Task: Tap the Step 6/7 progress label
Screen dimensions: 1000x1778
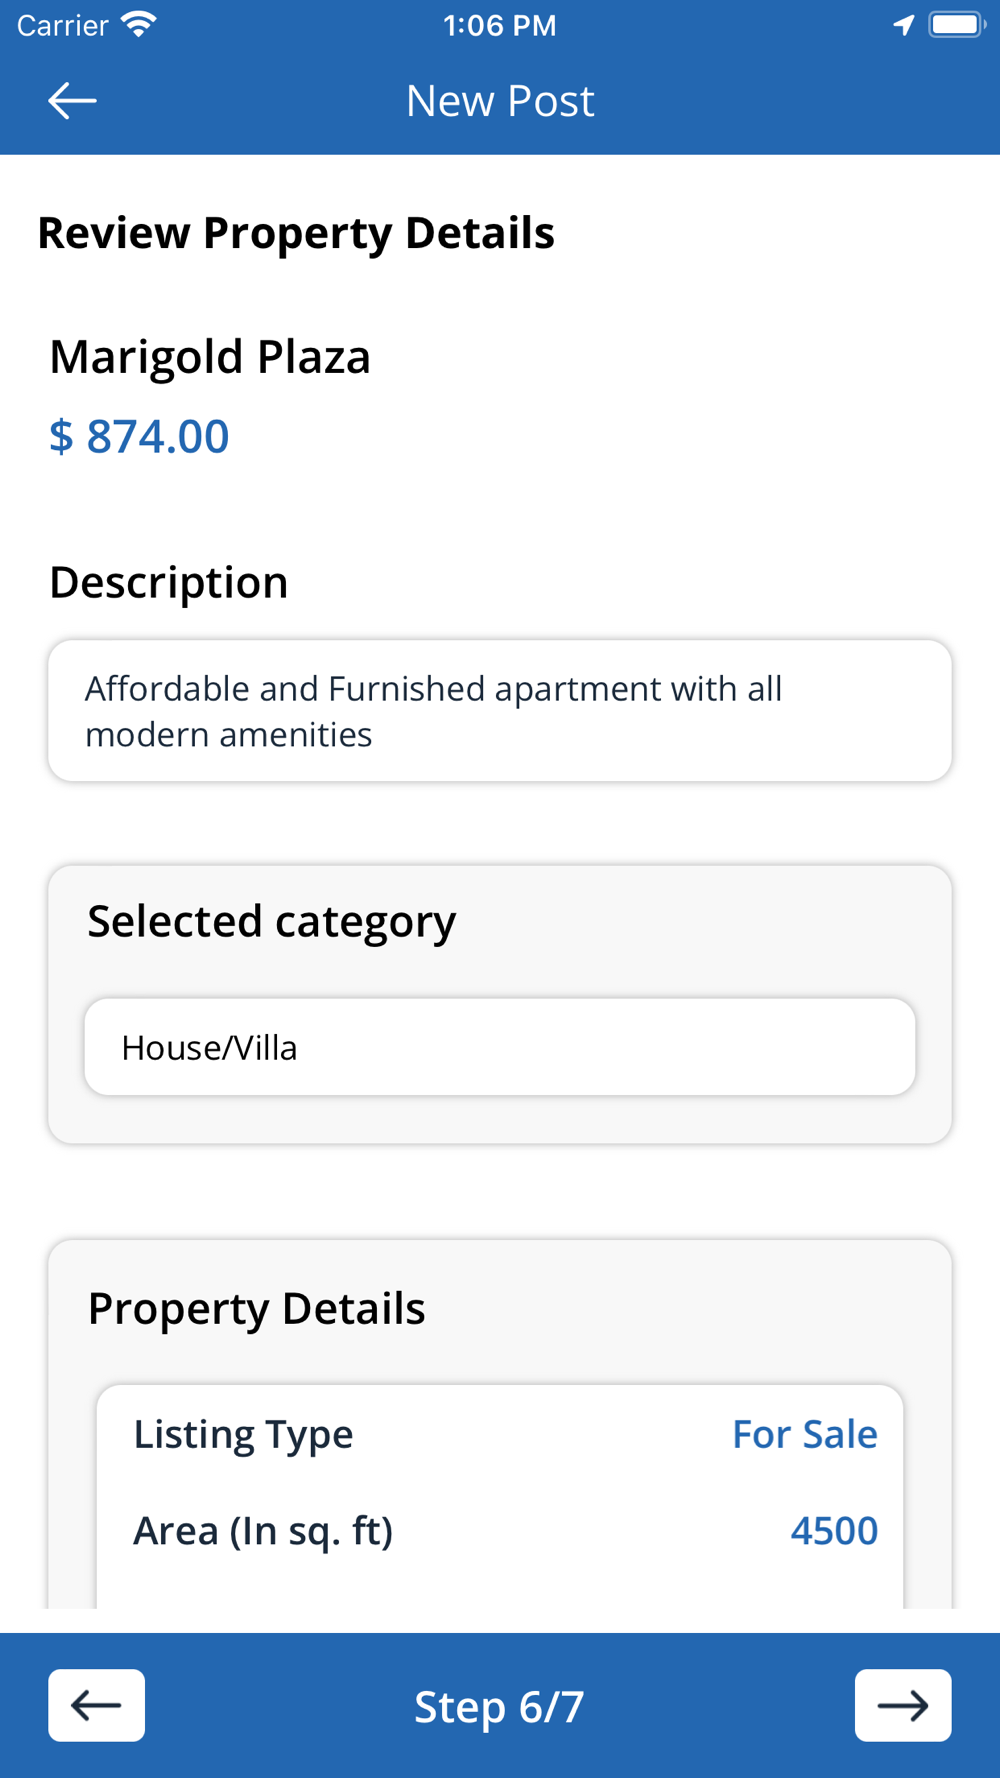Action: pos(499,1706)
